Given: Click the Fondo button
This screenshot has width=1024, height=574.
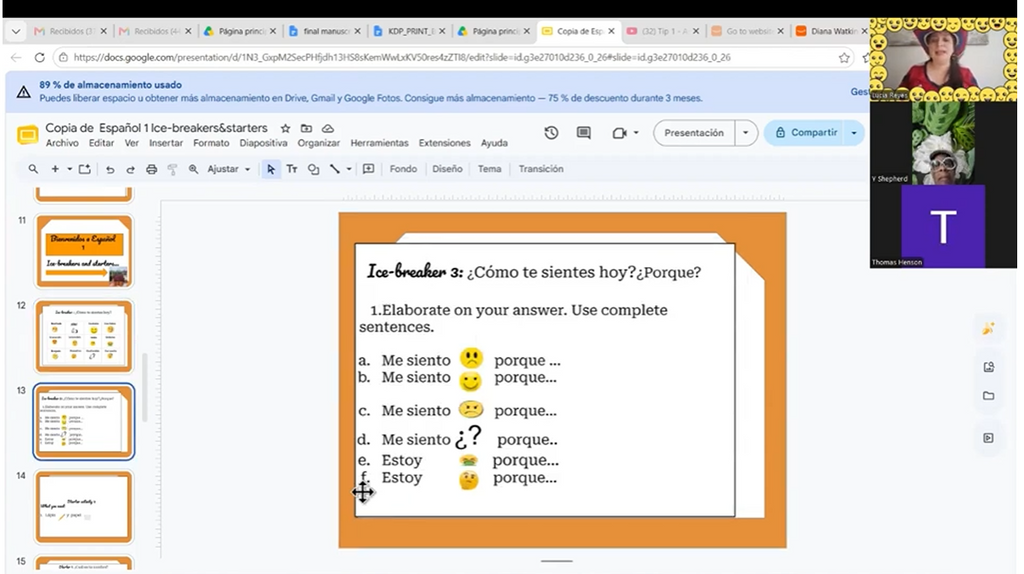Looking at the screenshot, I should [x=403, y=169].
